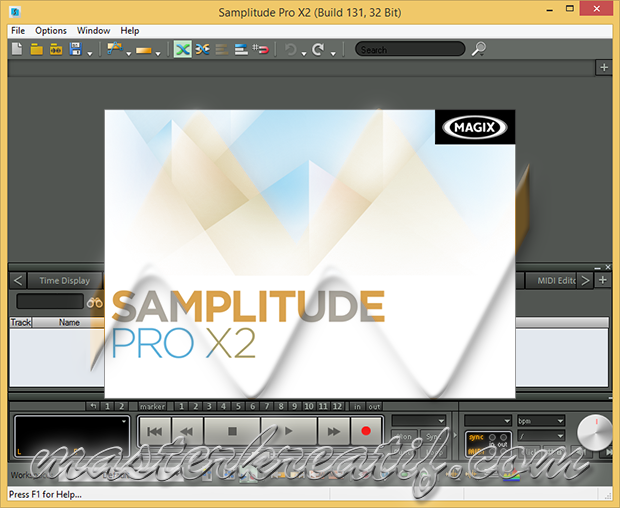This screenshot has width=620, height=508.
Task: Skip to the start with the transport button
Action: tap(155, 431)
